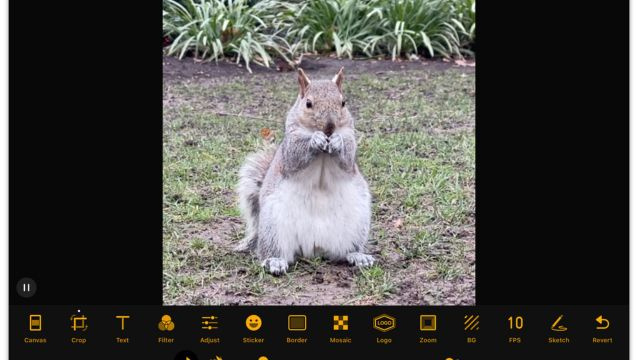Screen dimensions: 640x360
Task: Open the Zoom tool
Action: (x=428, y=328)
